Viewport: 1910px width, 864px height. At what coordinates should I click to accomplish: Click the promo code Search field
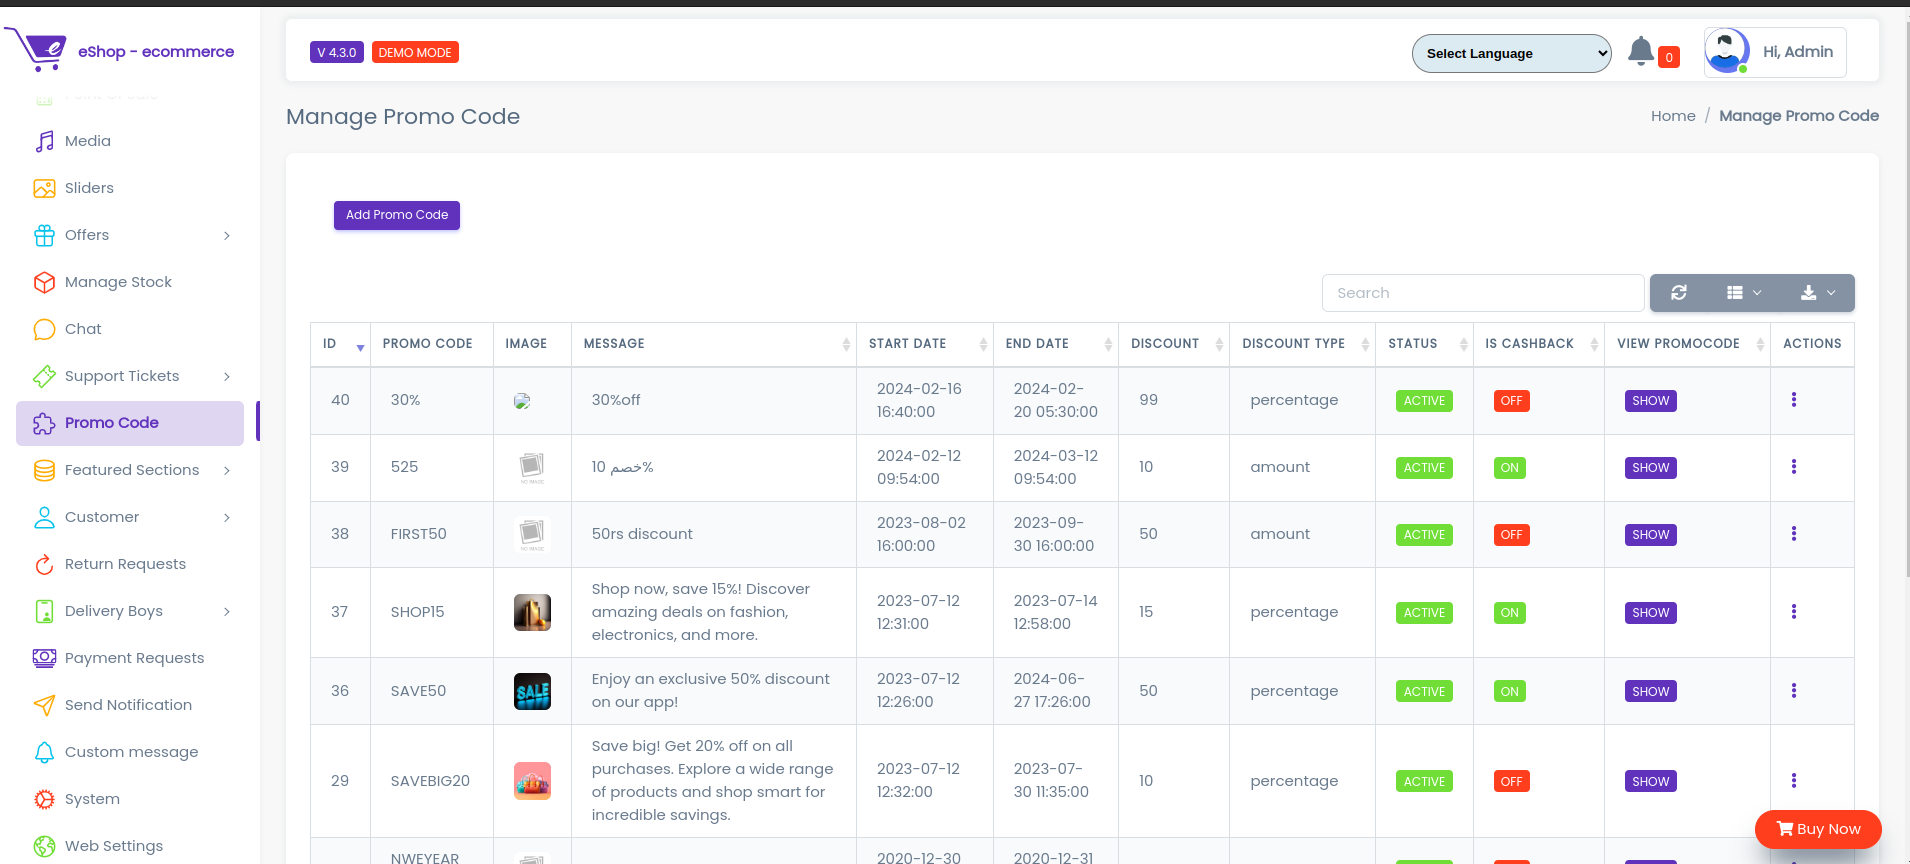pos(1482,293)
